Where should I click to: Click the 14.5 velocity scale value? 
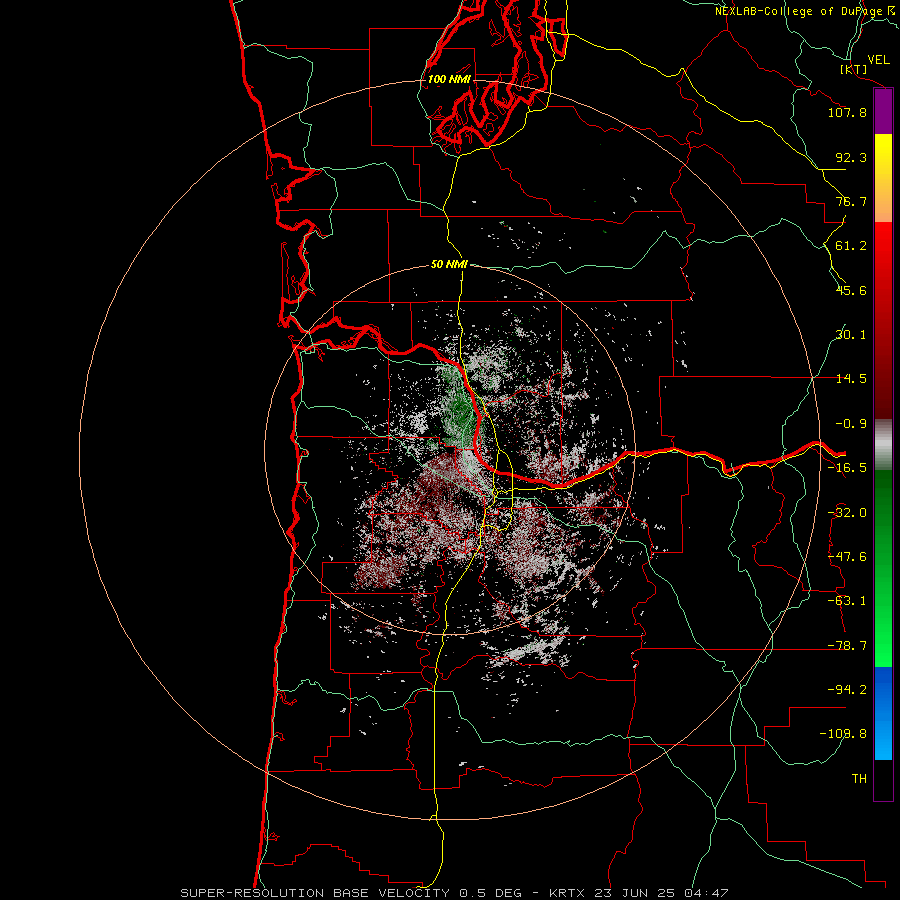[x=851, y=379]
